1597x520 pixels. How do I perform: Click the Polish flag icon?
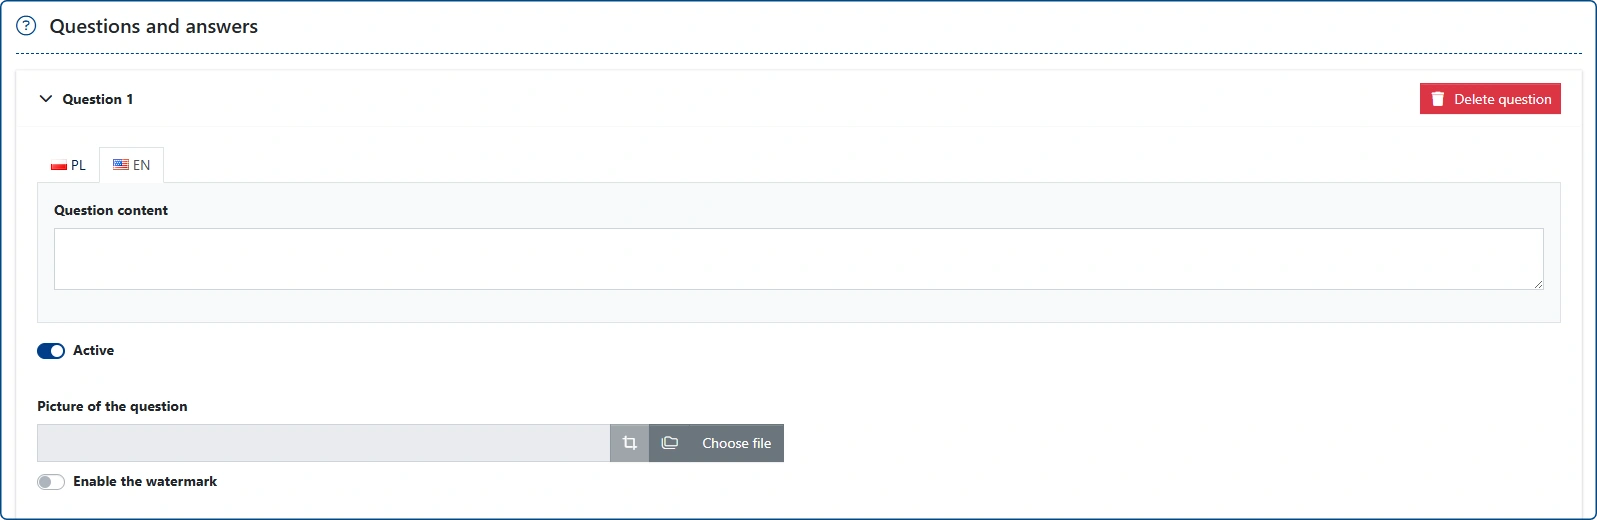click(x=59, y=165)
